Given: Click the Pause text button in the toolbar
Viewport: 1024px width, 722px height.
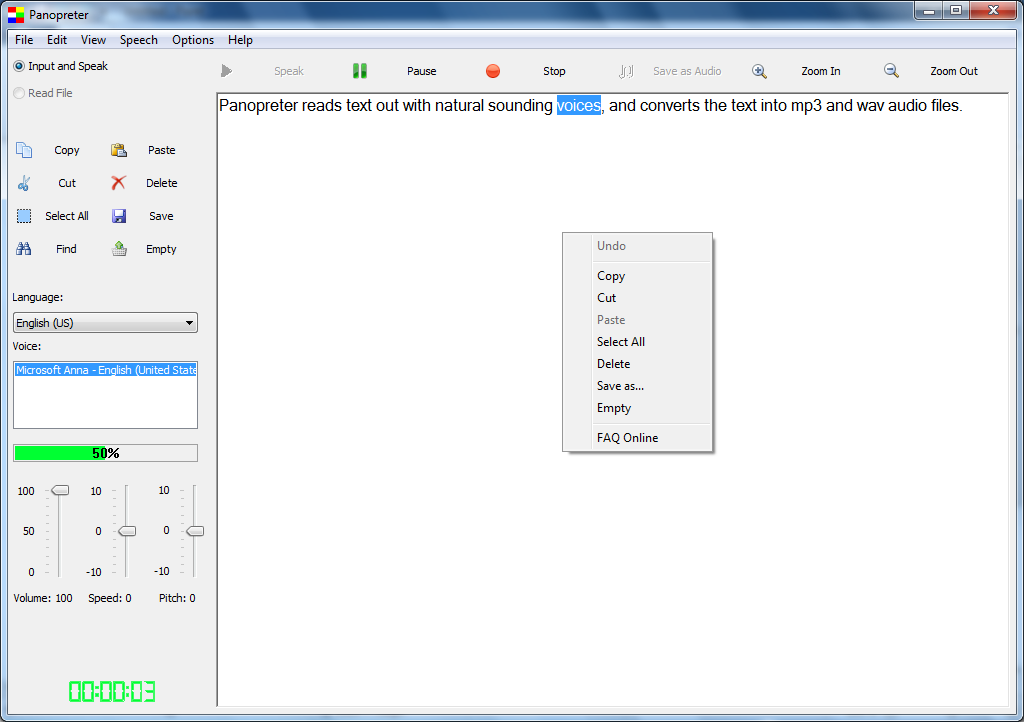Looking at the screenshot, I should coord(422,71).
